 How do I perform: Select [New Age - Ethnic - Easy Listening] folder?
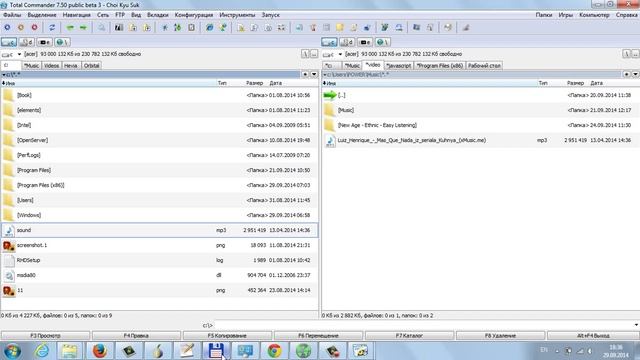click(480, 125)
